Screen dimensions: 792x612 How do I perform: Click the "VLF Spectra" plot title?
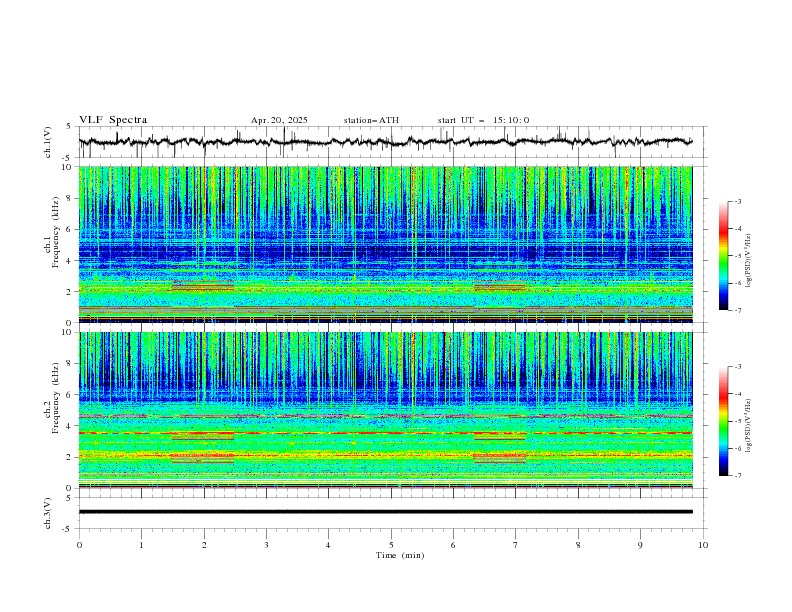113,120
